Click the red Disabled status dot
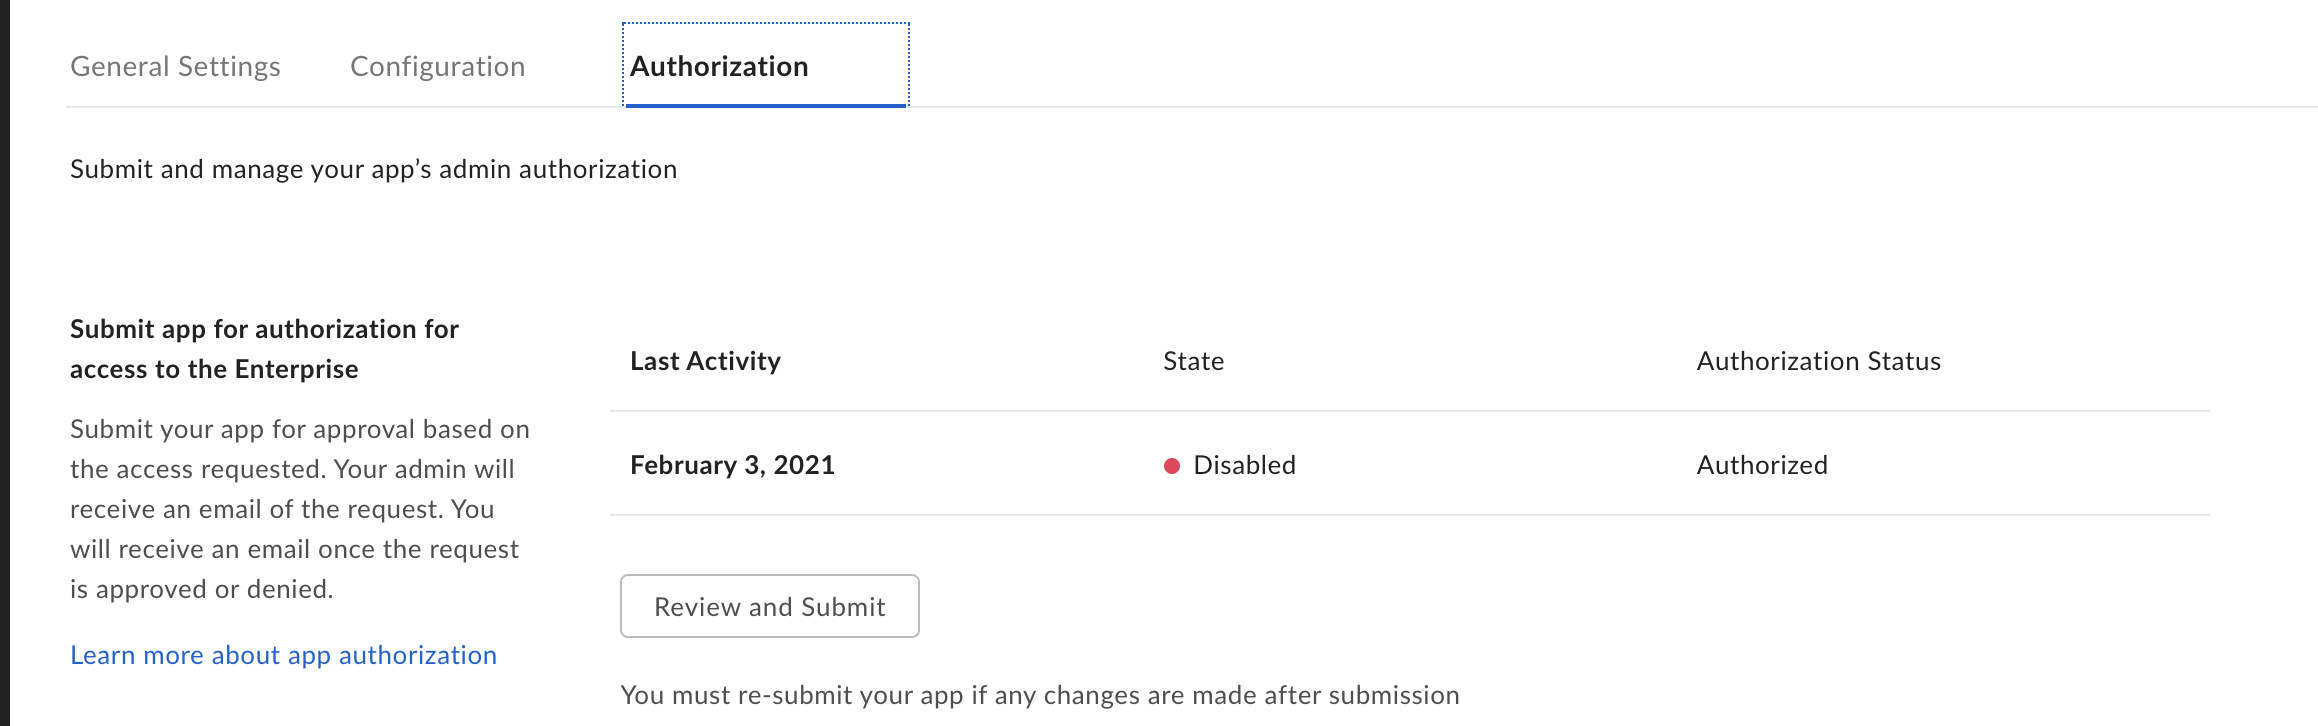Image resolution: width=2318 pixels, height=726 pixels. tap(1172, 466)
